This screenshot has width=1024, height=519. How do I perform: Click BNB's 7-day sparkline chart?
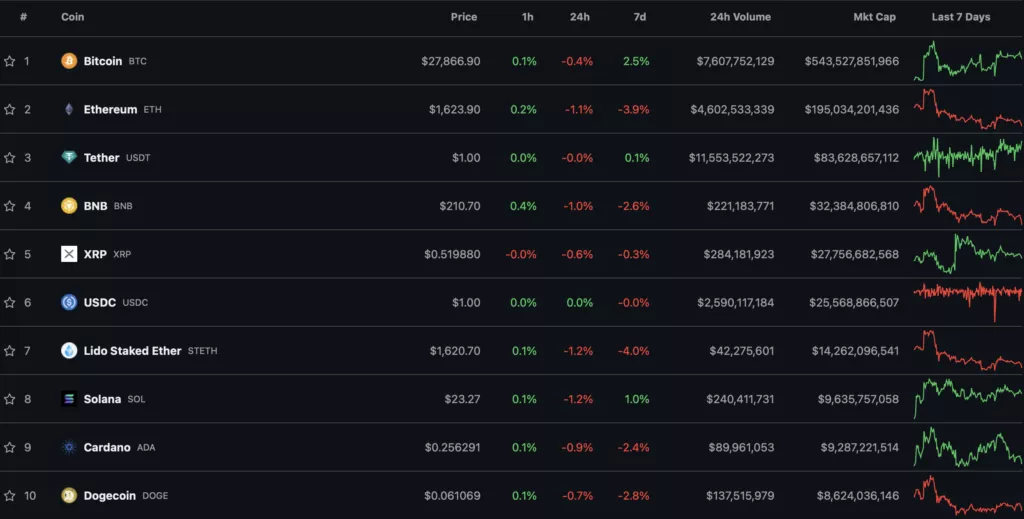pyautogui.click(x=968, y=206)
